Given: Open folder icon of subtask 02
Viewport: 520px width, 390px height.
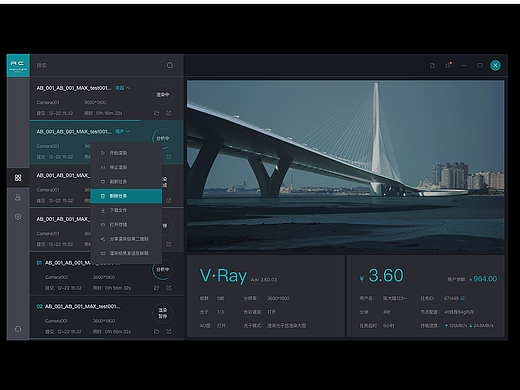Looking at the screenshot, I should (156, 331).
